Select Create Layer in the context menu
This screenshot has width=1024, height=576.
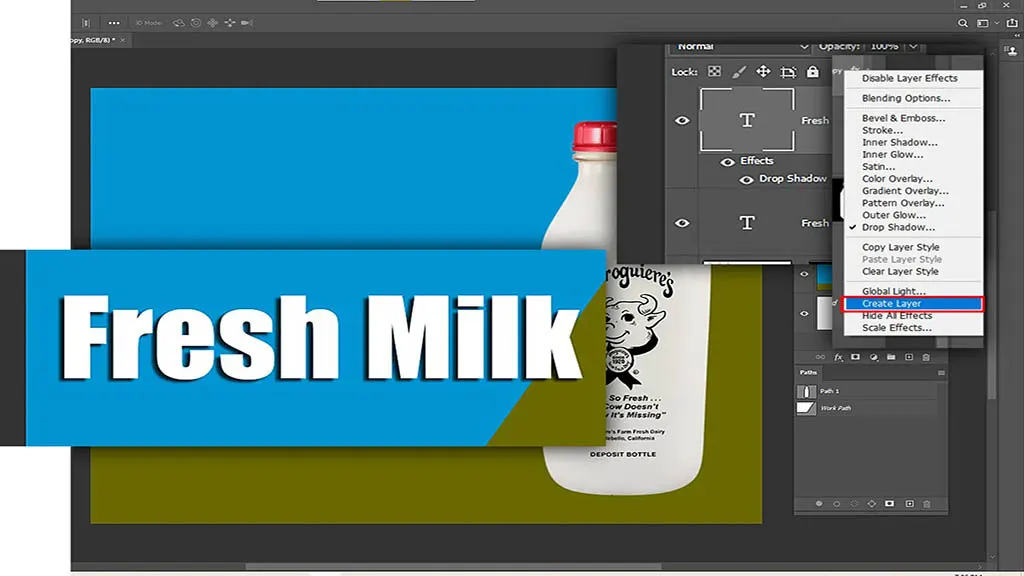(913, 304)
